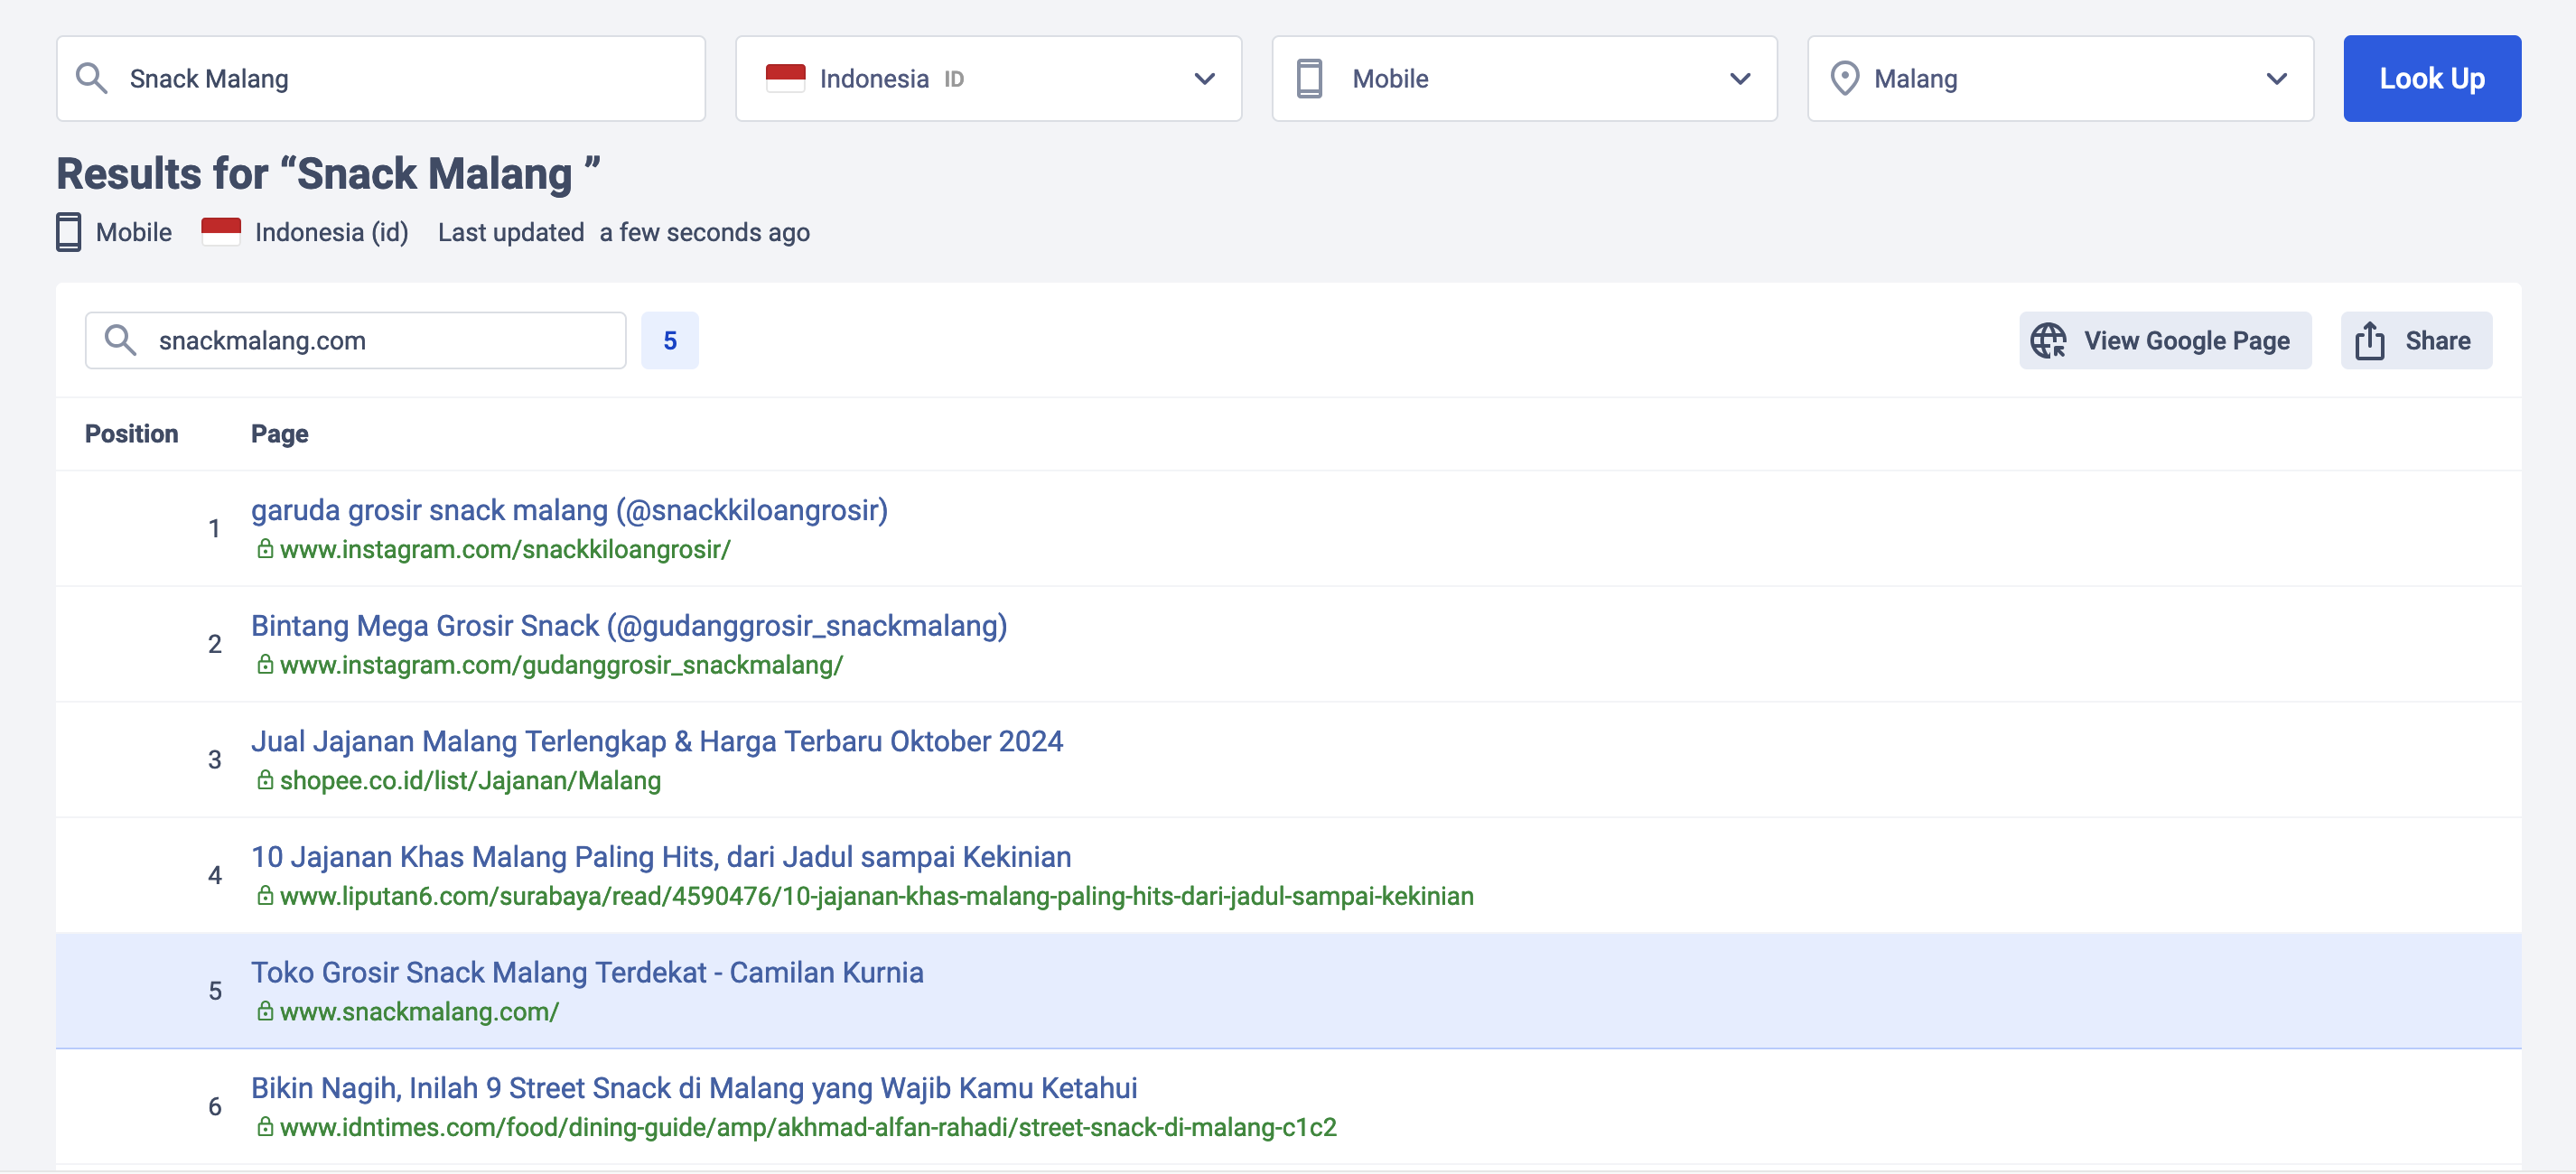
Task: Click the 'Indonesia (id)' summary text
Action: pos(332,233)
